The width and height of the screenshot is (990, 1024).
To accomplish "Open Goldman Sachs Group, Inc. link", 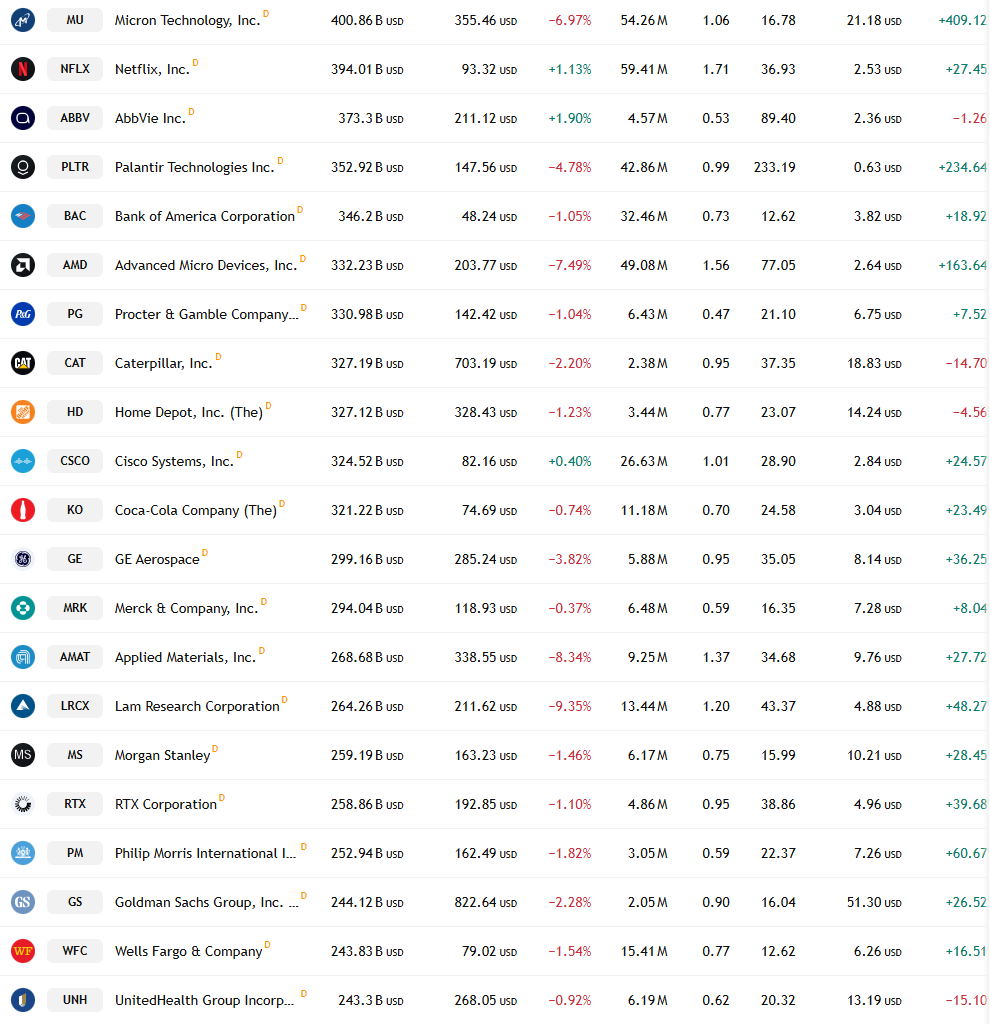I will pyautogui.click(x=207, y=903).
